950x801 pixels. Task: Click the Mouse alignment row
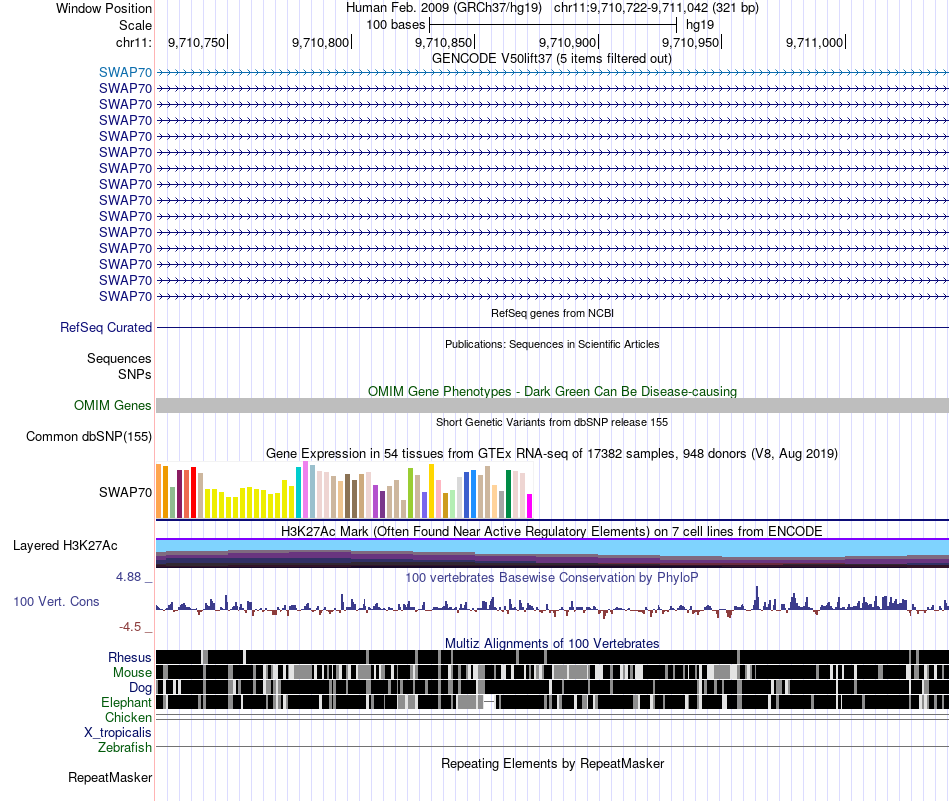[552, 672]
